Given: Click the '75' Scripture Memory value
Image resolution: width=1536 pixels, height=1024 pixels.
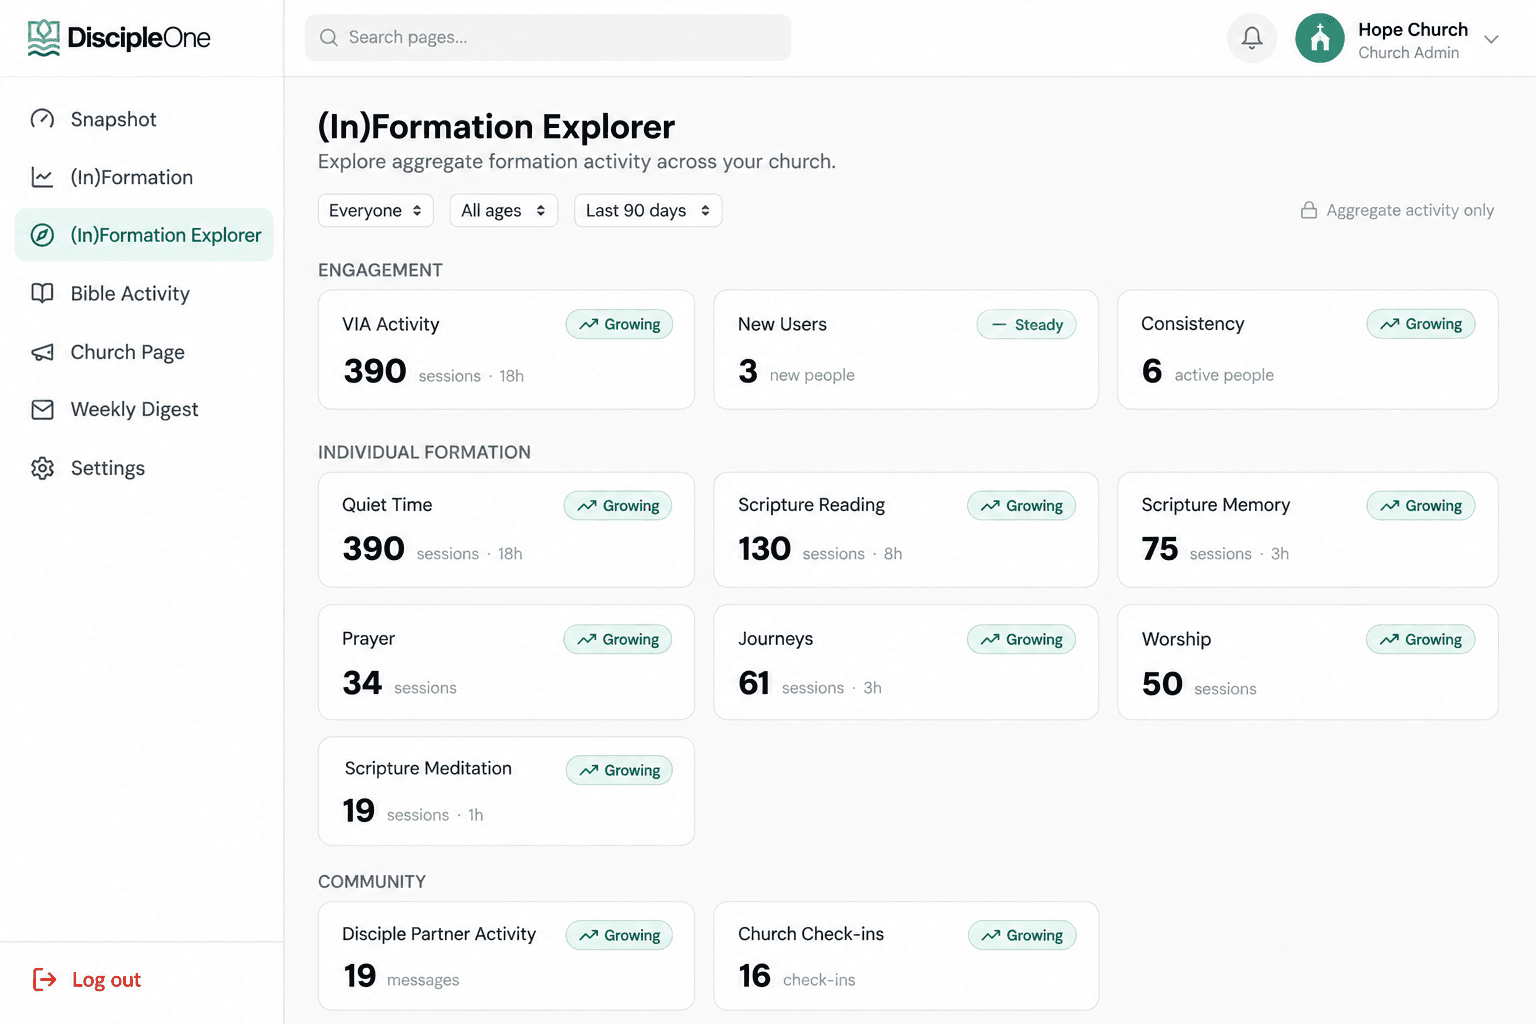Looking at the screenshot, I should click(x=1160, y=549).
